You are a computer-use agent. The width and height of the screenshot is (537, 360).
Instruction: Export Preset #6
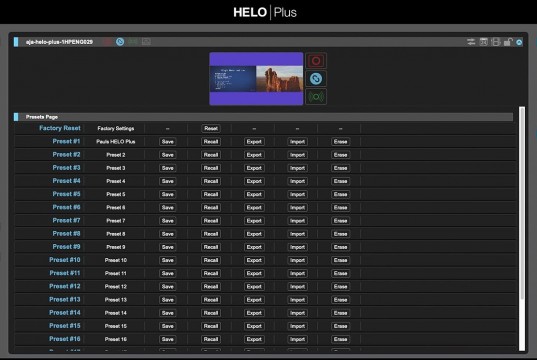pyautogui.click(x=254, y=208)
